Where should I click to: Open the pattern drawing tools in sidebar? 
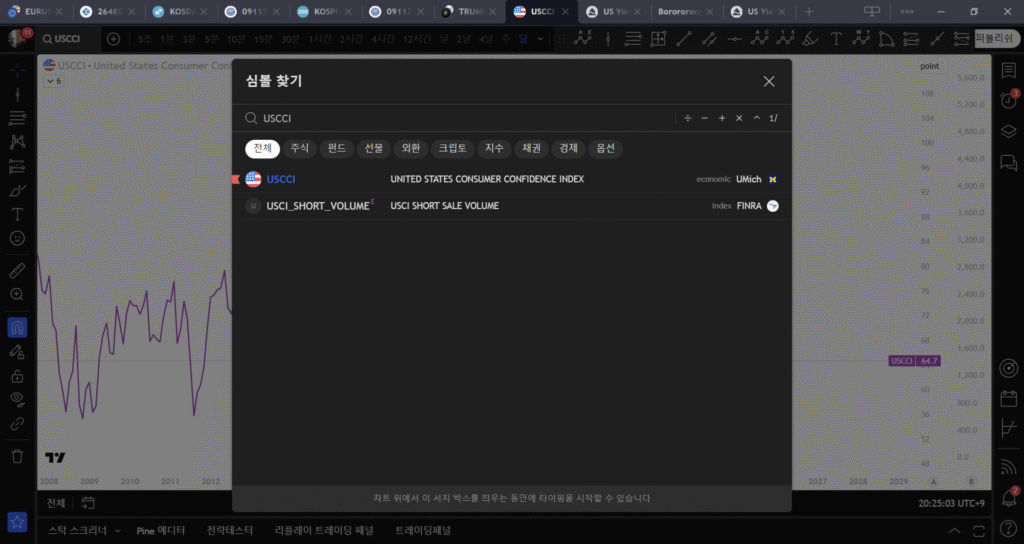coord(18,142)
